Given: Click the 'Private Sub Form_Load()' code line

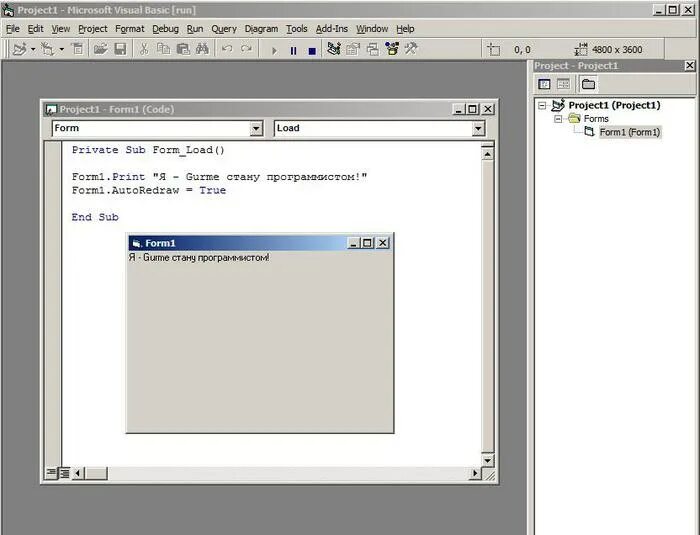Looking at the screenshot, I should (x=148, y=150).
